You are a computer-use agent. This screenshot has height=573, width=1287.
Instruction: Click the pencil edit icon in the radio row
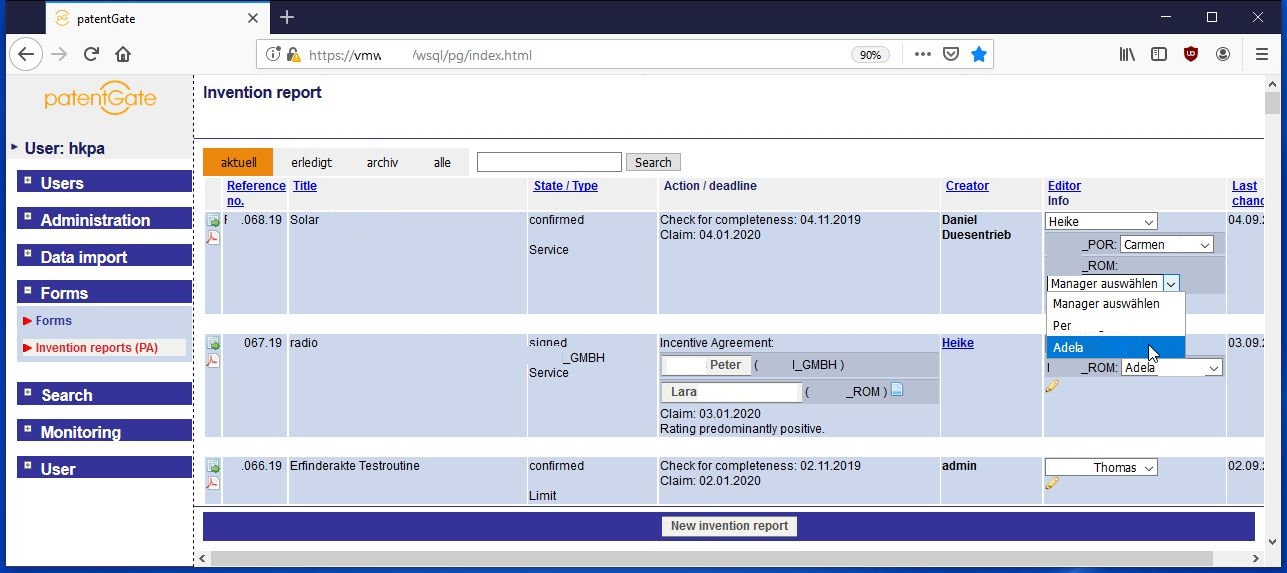tap(1052, 386)
